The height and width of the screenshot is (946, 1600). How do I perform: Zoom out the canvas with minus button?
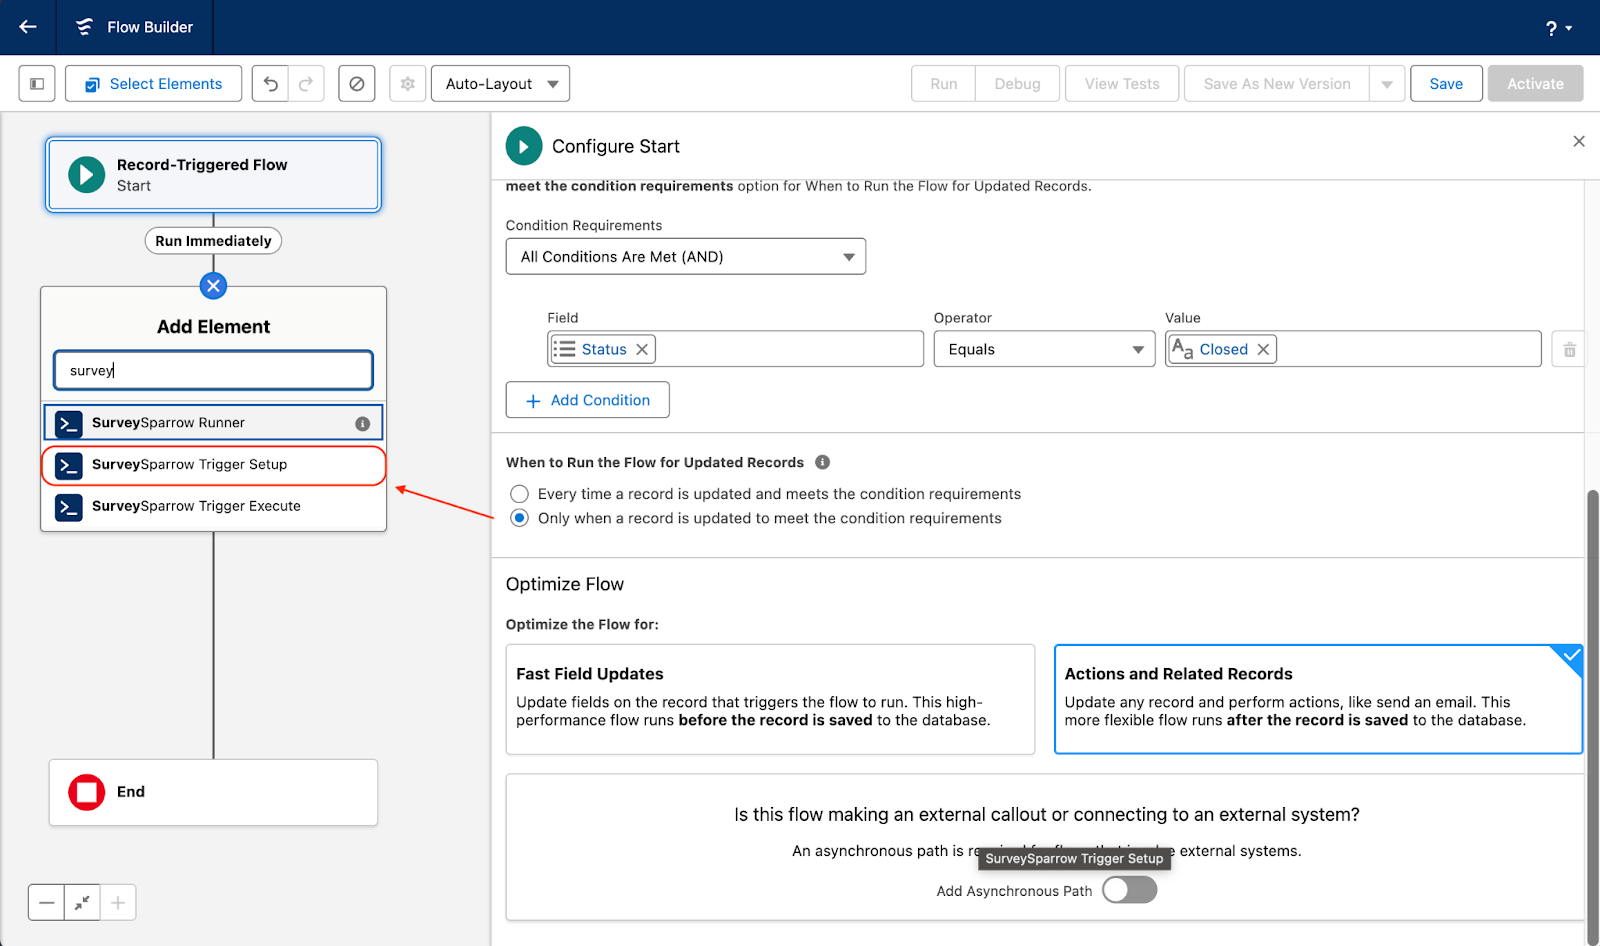(x=47, y=903)
